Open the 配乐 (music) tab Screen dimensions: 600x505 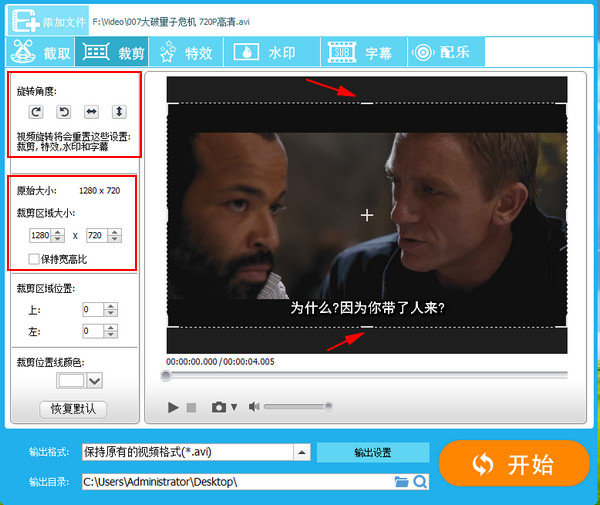click(446, 52)
